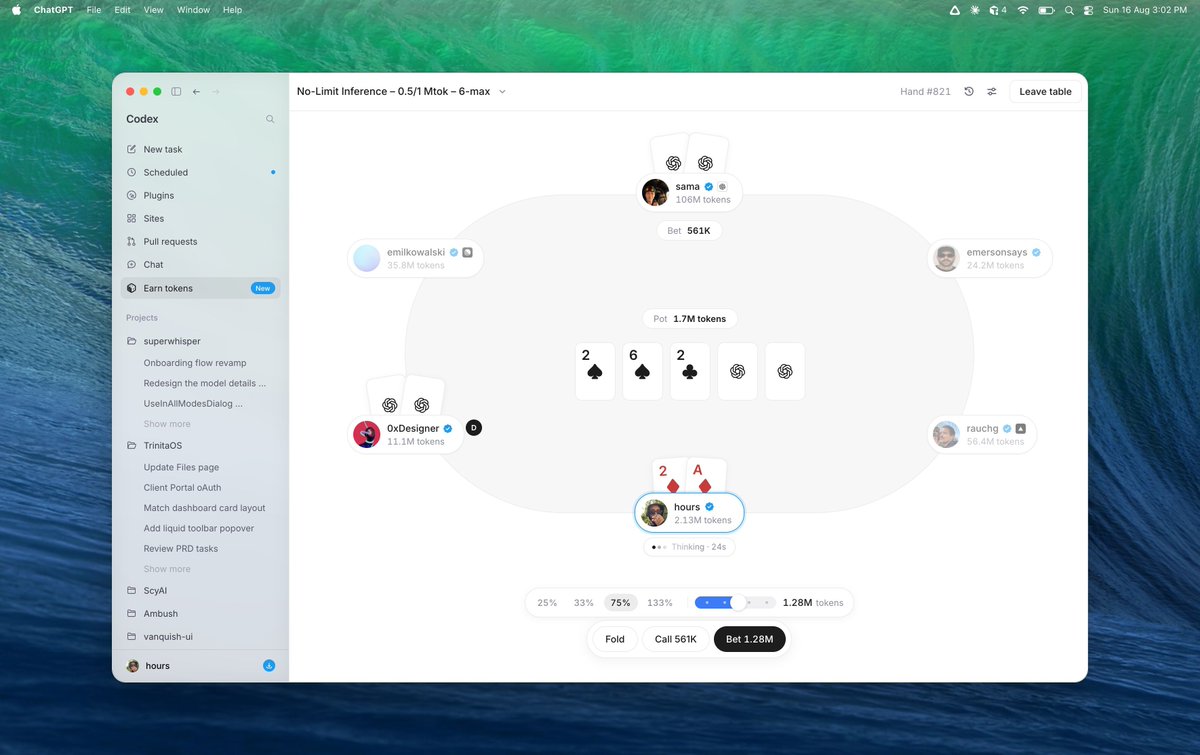Open the Update Files page item

pyautogui.click(x=181, y=467)
